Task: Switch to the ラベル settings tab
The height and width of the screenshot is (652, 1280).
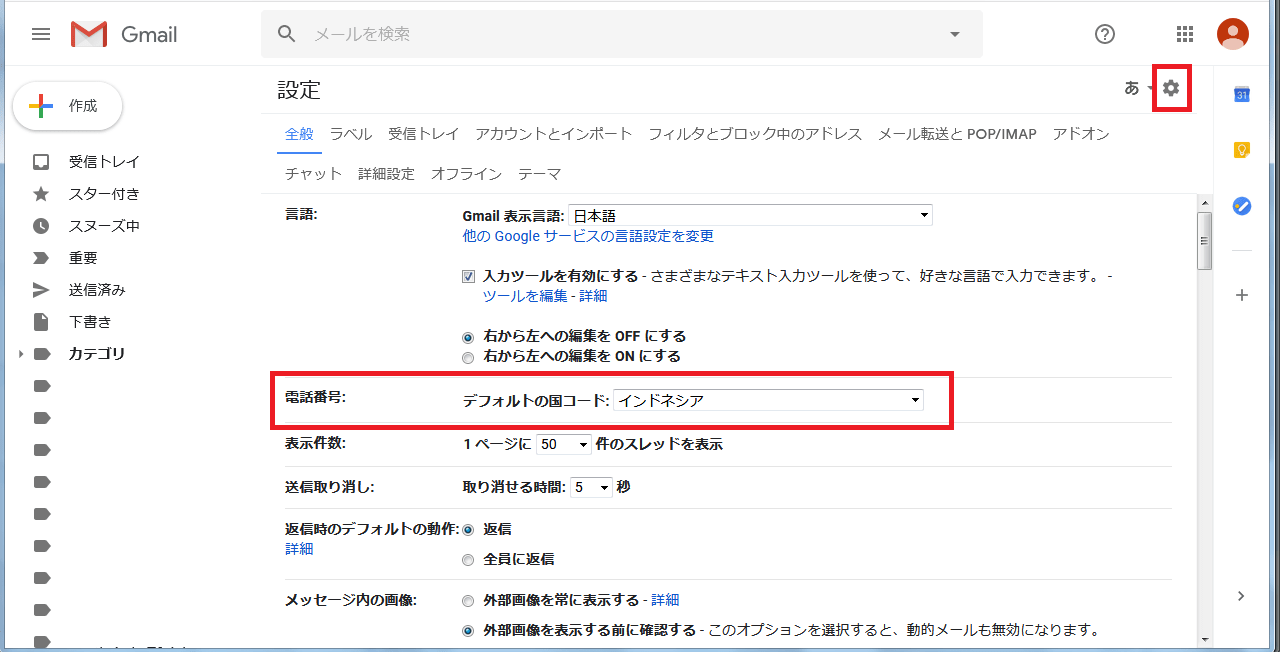Action: click(350, 133)
